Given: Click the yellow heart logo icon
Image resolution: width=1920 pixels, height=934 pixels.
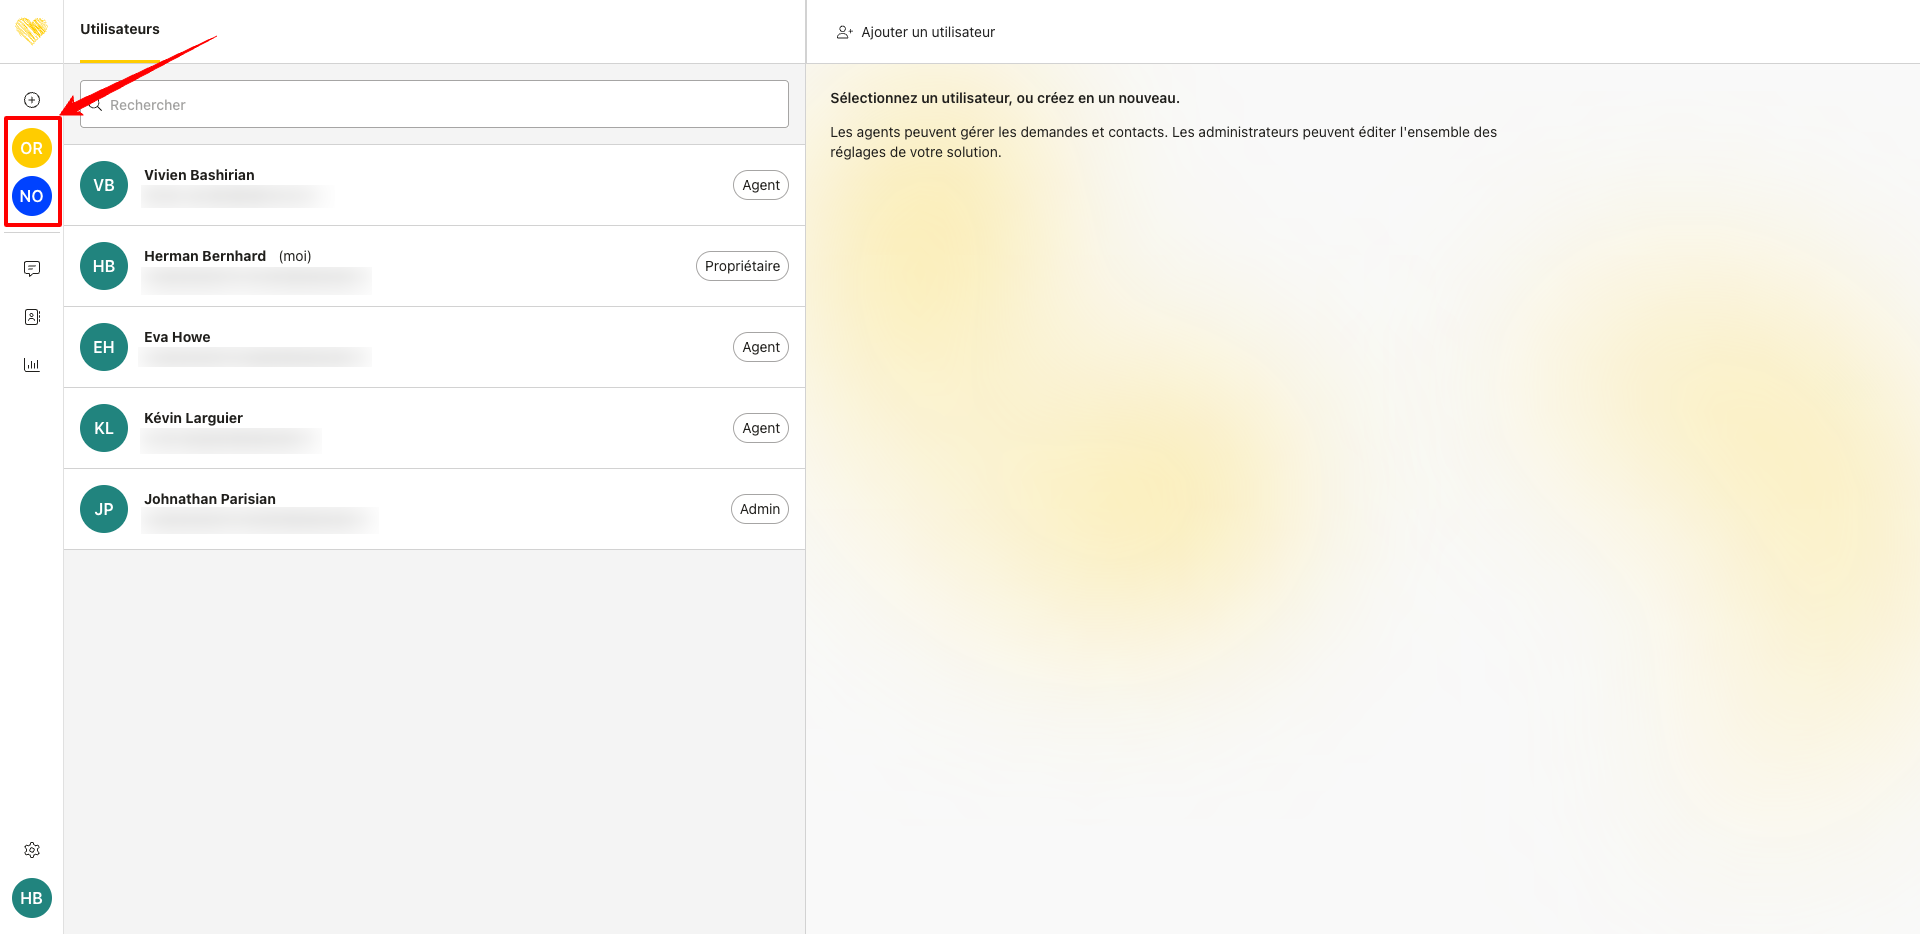Looking at the screenshot, I should click(x=31, y=31).
